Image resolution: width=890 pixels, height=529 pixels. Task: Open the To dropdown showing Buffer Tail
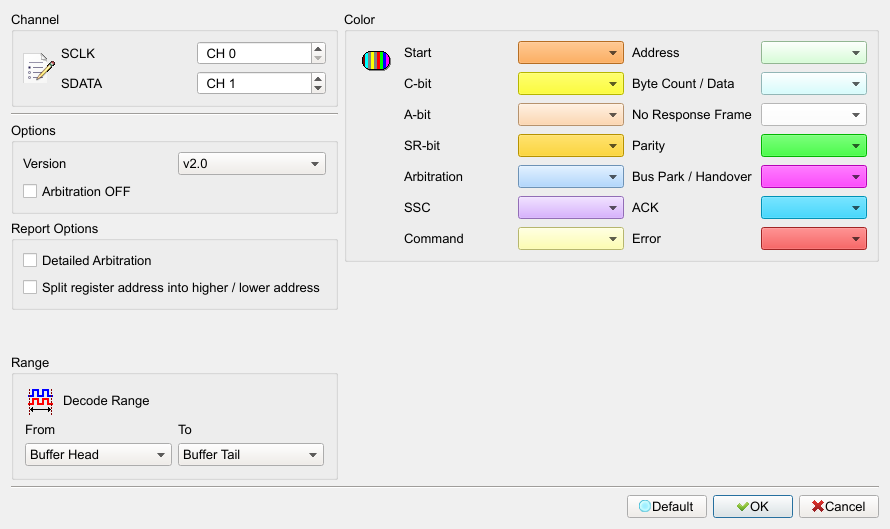251,455
